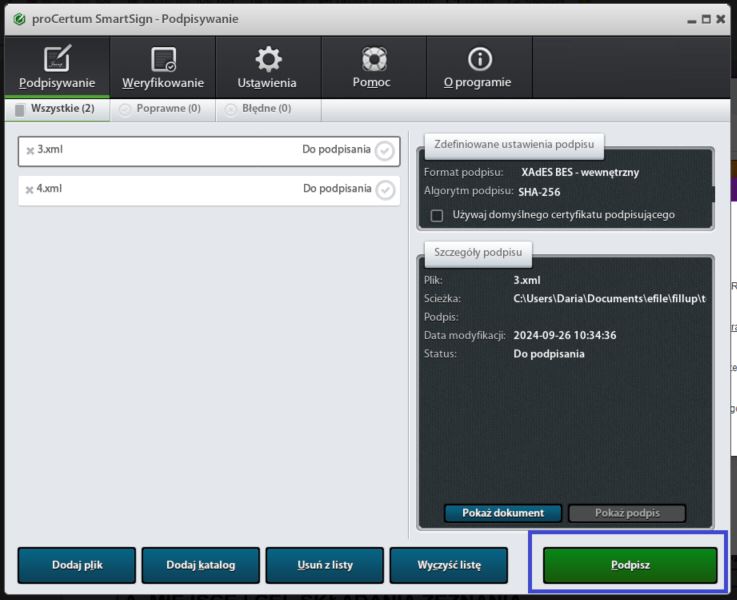This screenshot has width=737, height=600.
Task: Open O programie info section
Action: pos(479,67)
